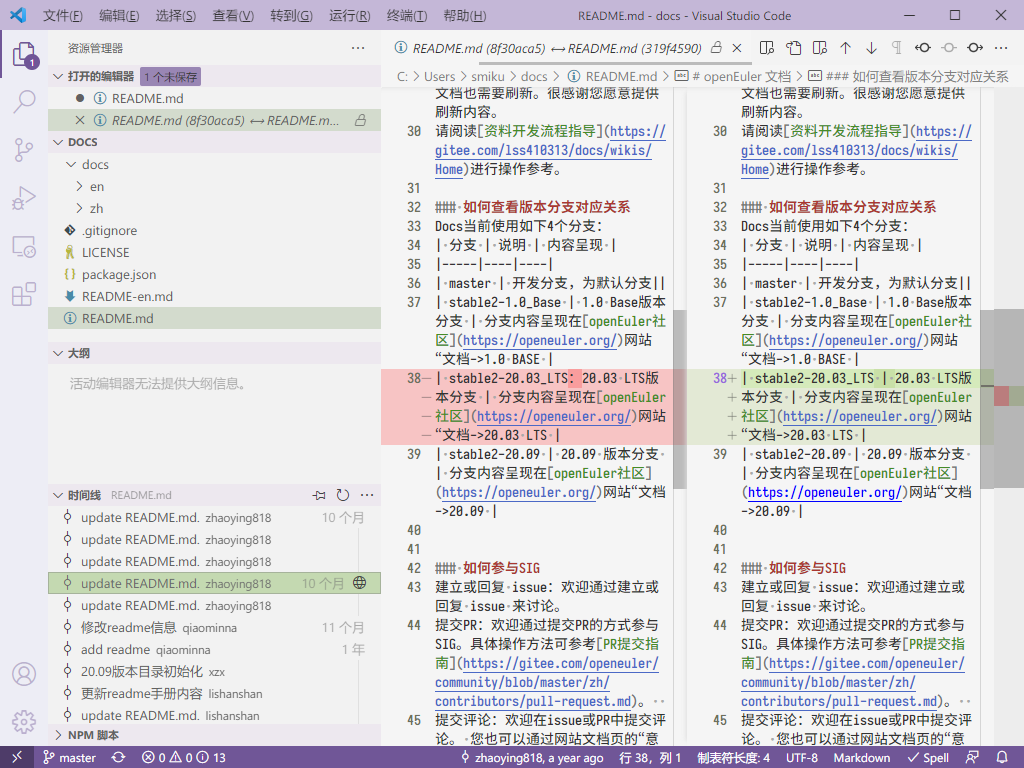Collapse the DOCS folder section
The image size is (1024, 768).
coord(58,142)
